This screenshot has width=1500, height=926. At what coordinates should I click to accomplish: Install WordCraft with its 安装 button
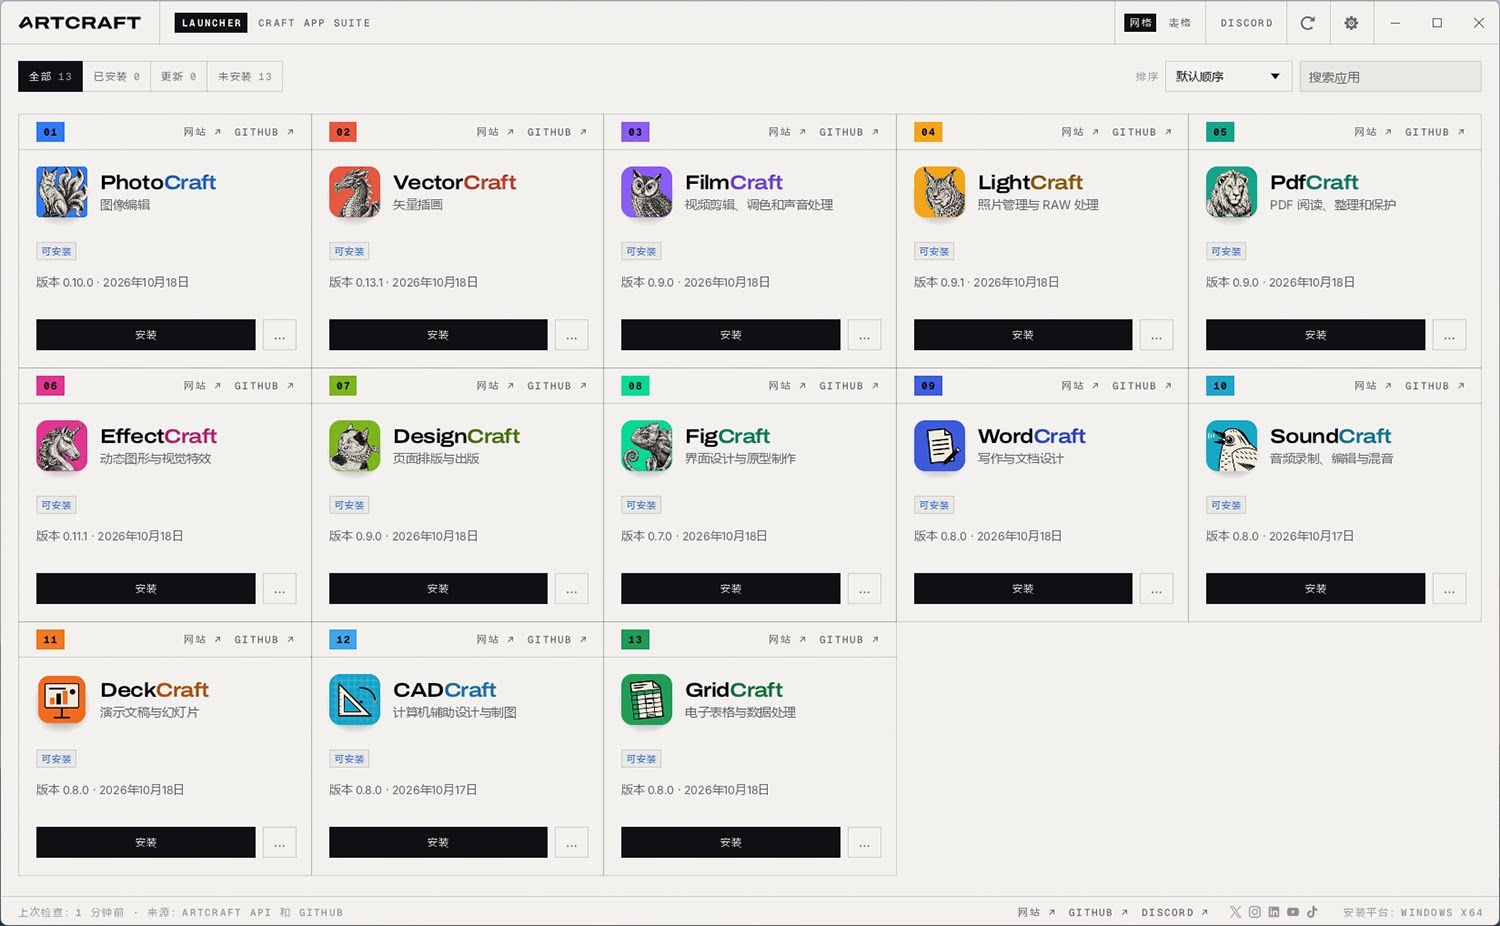pyautogui.click(x=1023, y=589)
